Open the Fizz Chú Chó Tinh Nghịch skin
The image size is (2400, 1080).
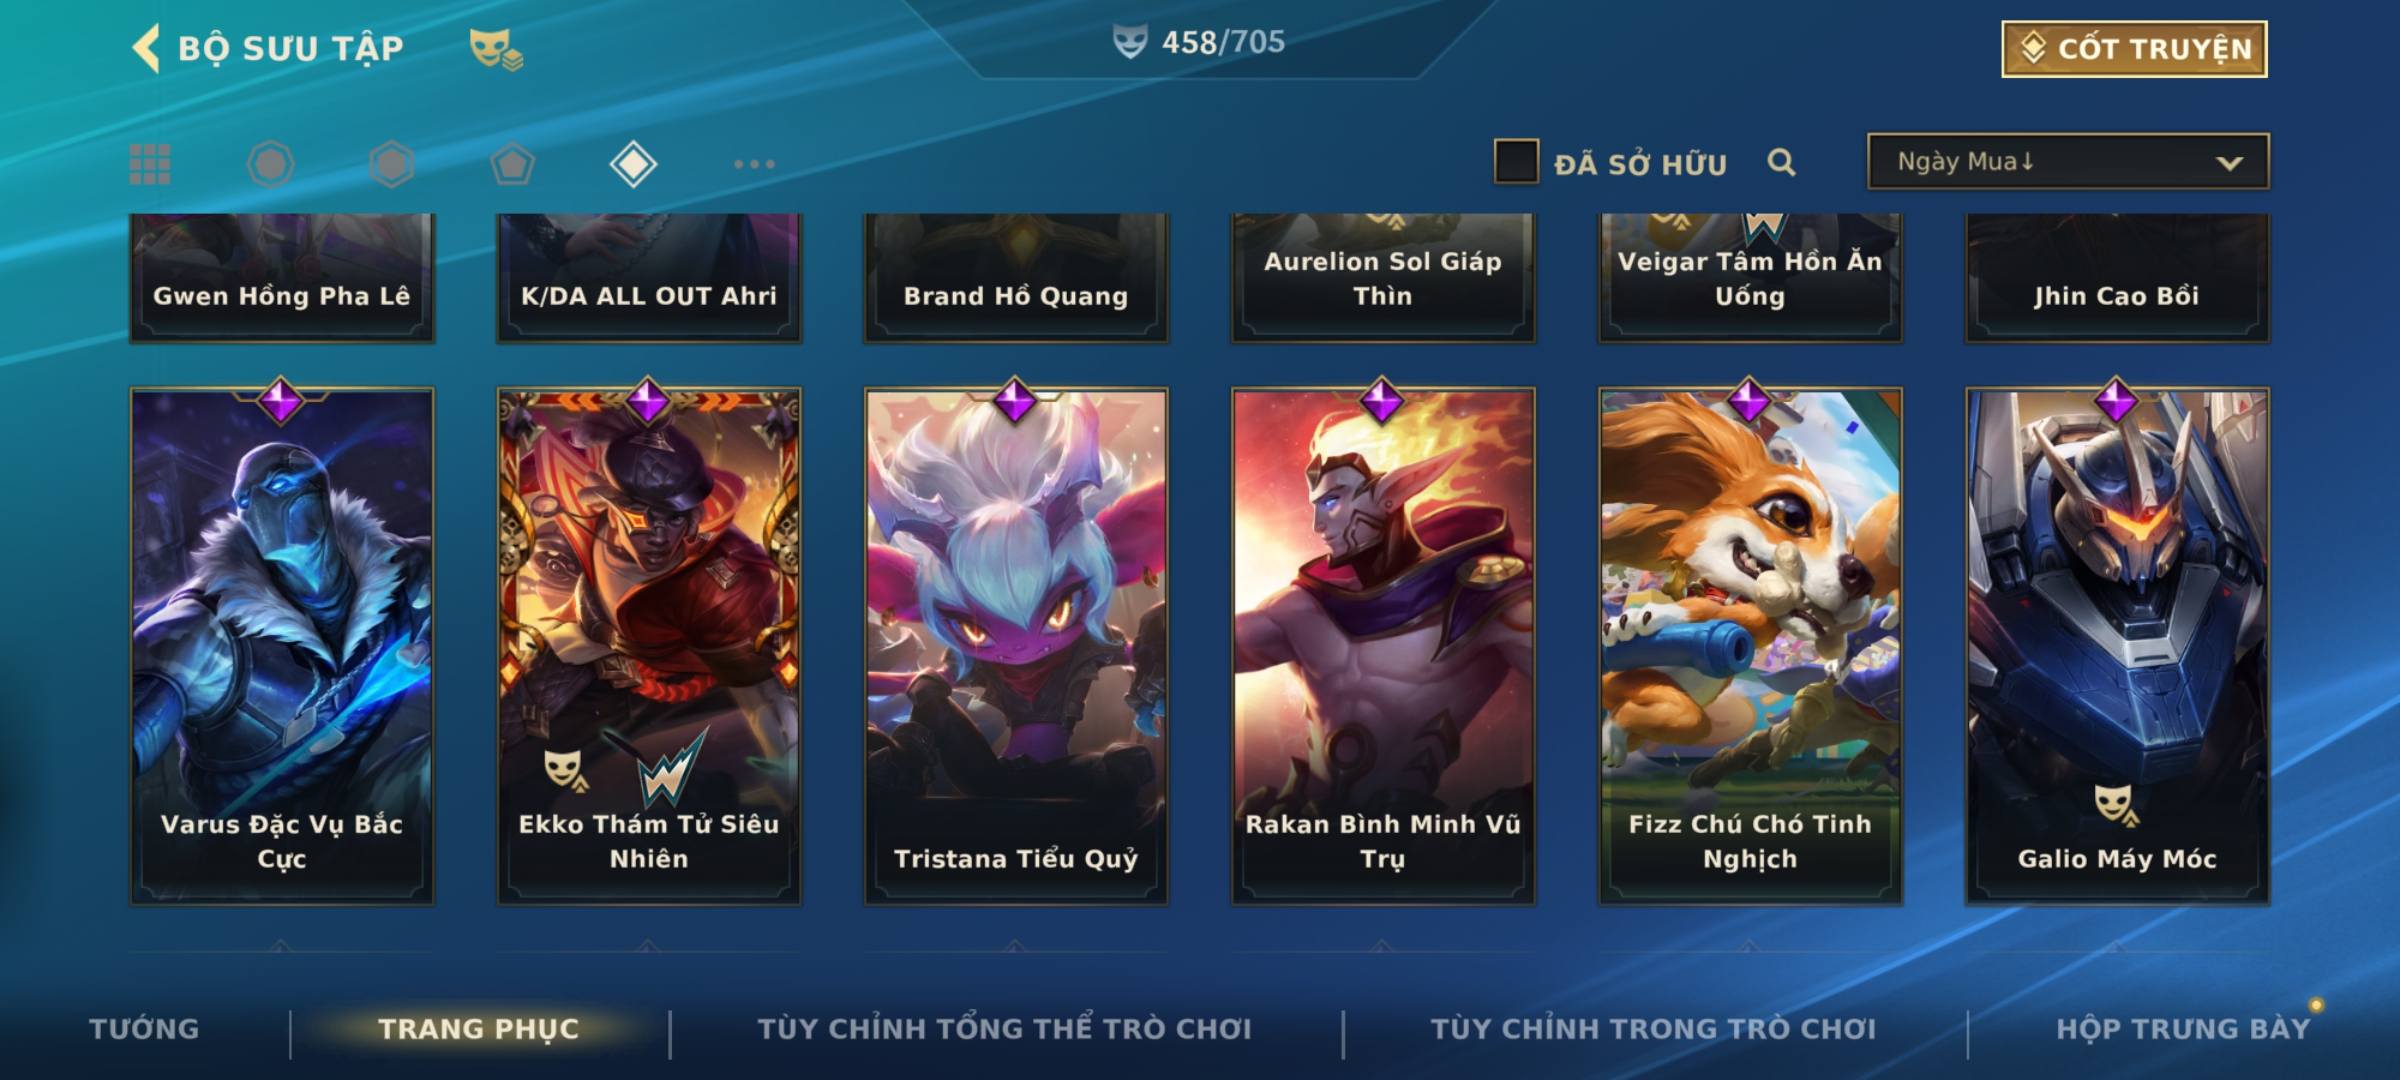(x=1750, y=646)
